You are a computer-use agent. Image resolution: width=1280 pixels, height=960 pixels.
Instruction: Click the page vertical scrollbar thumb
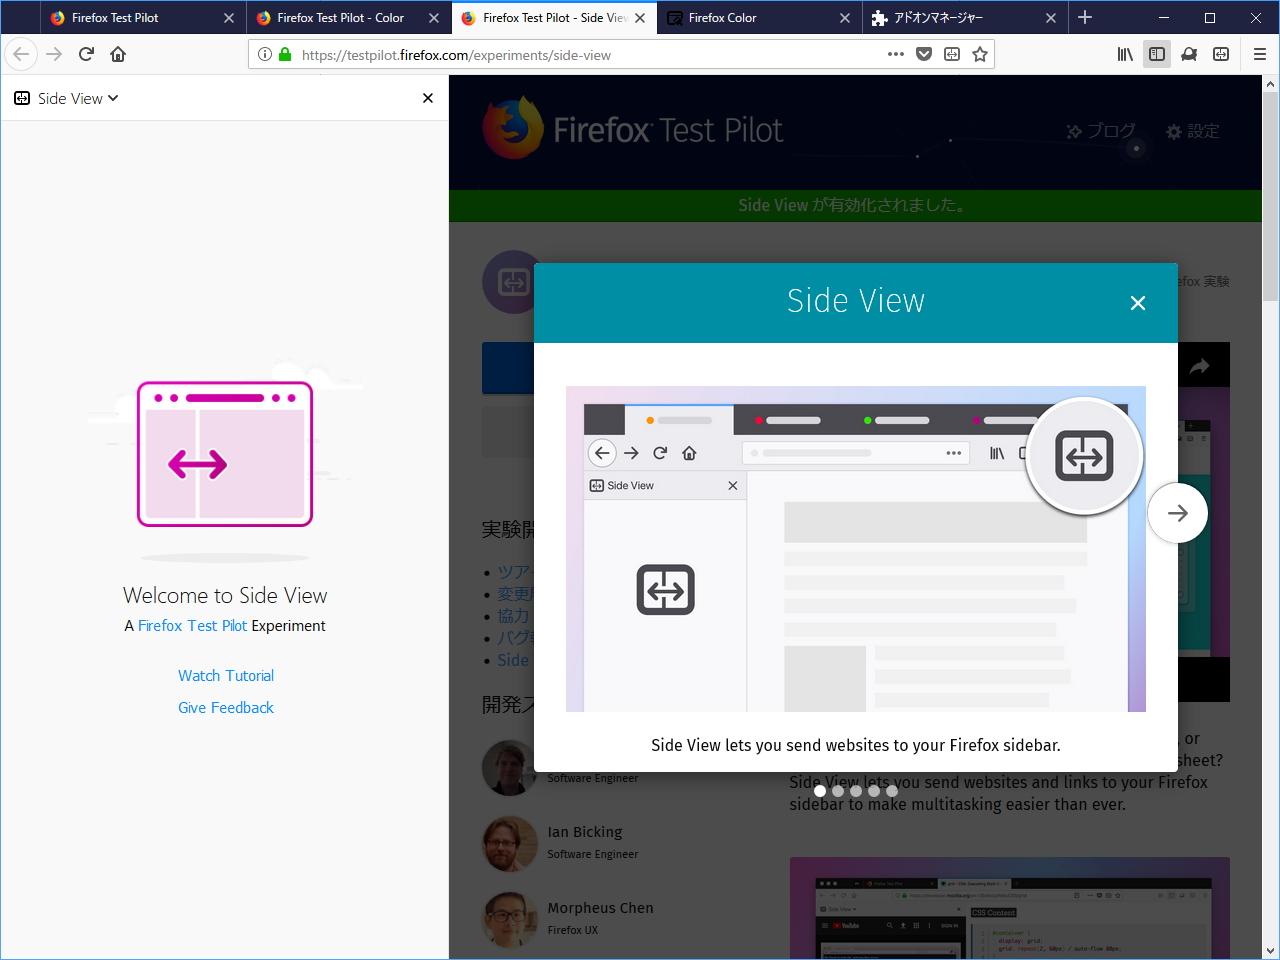click(1271, 198)
